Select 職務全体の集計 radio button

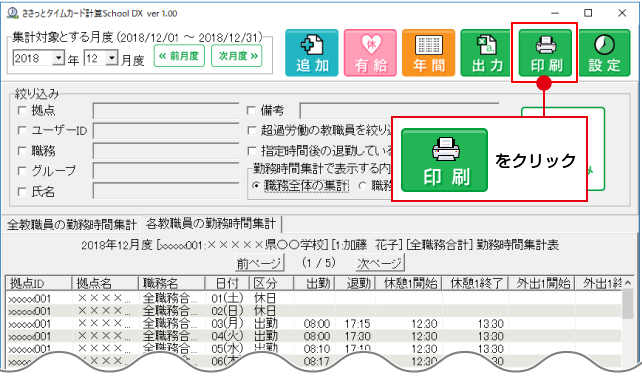coord(256,186)
